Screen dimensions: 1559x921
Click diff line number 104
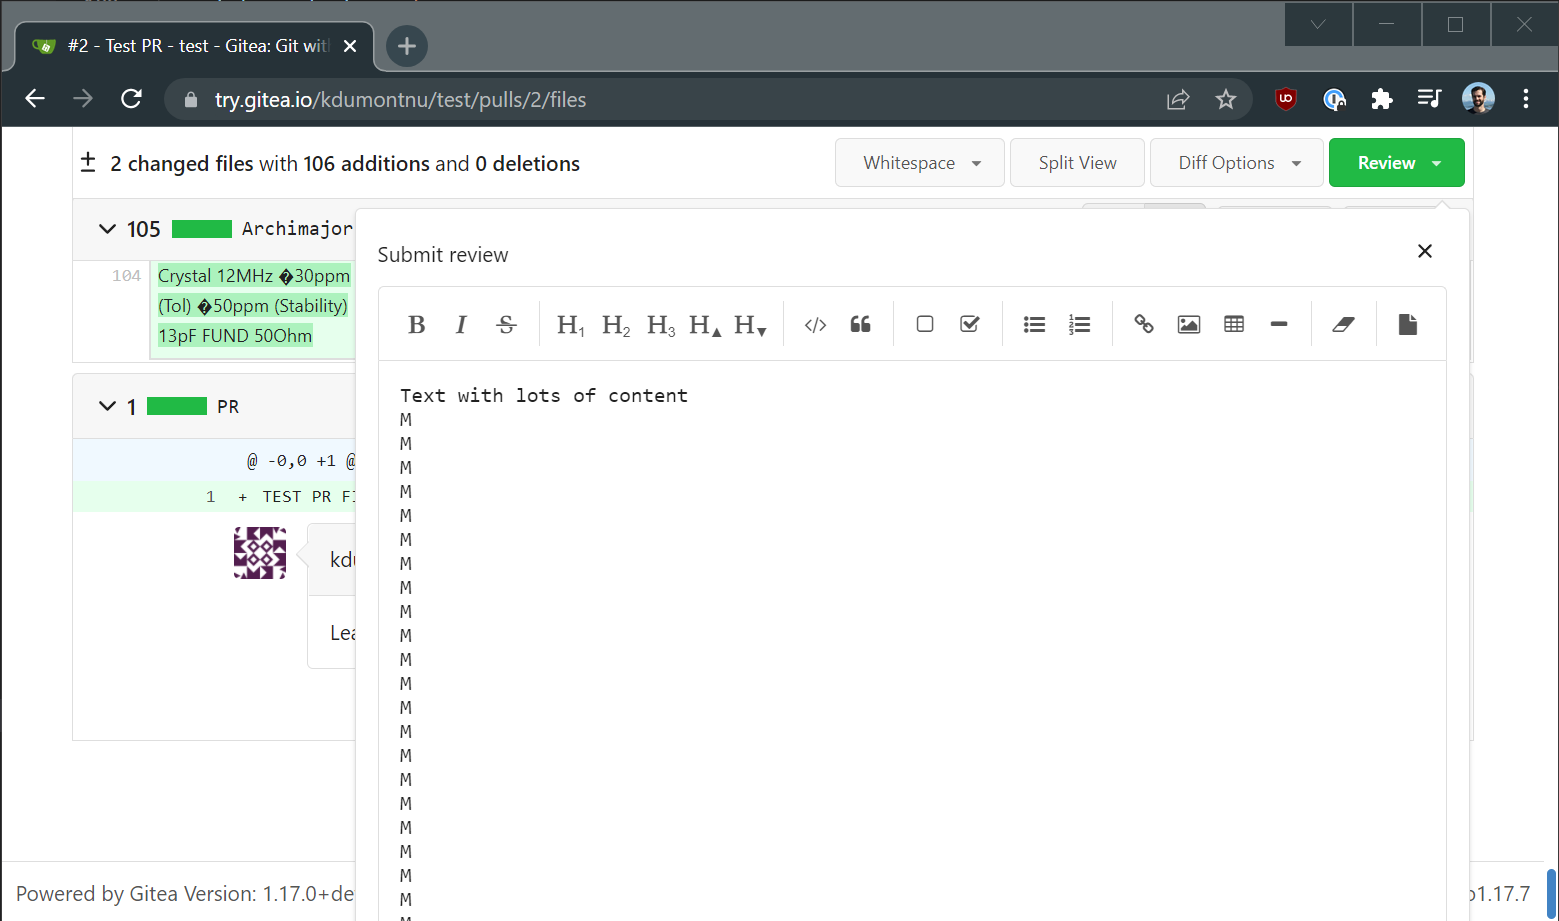[126, 276]
